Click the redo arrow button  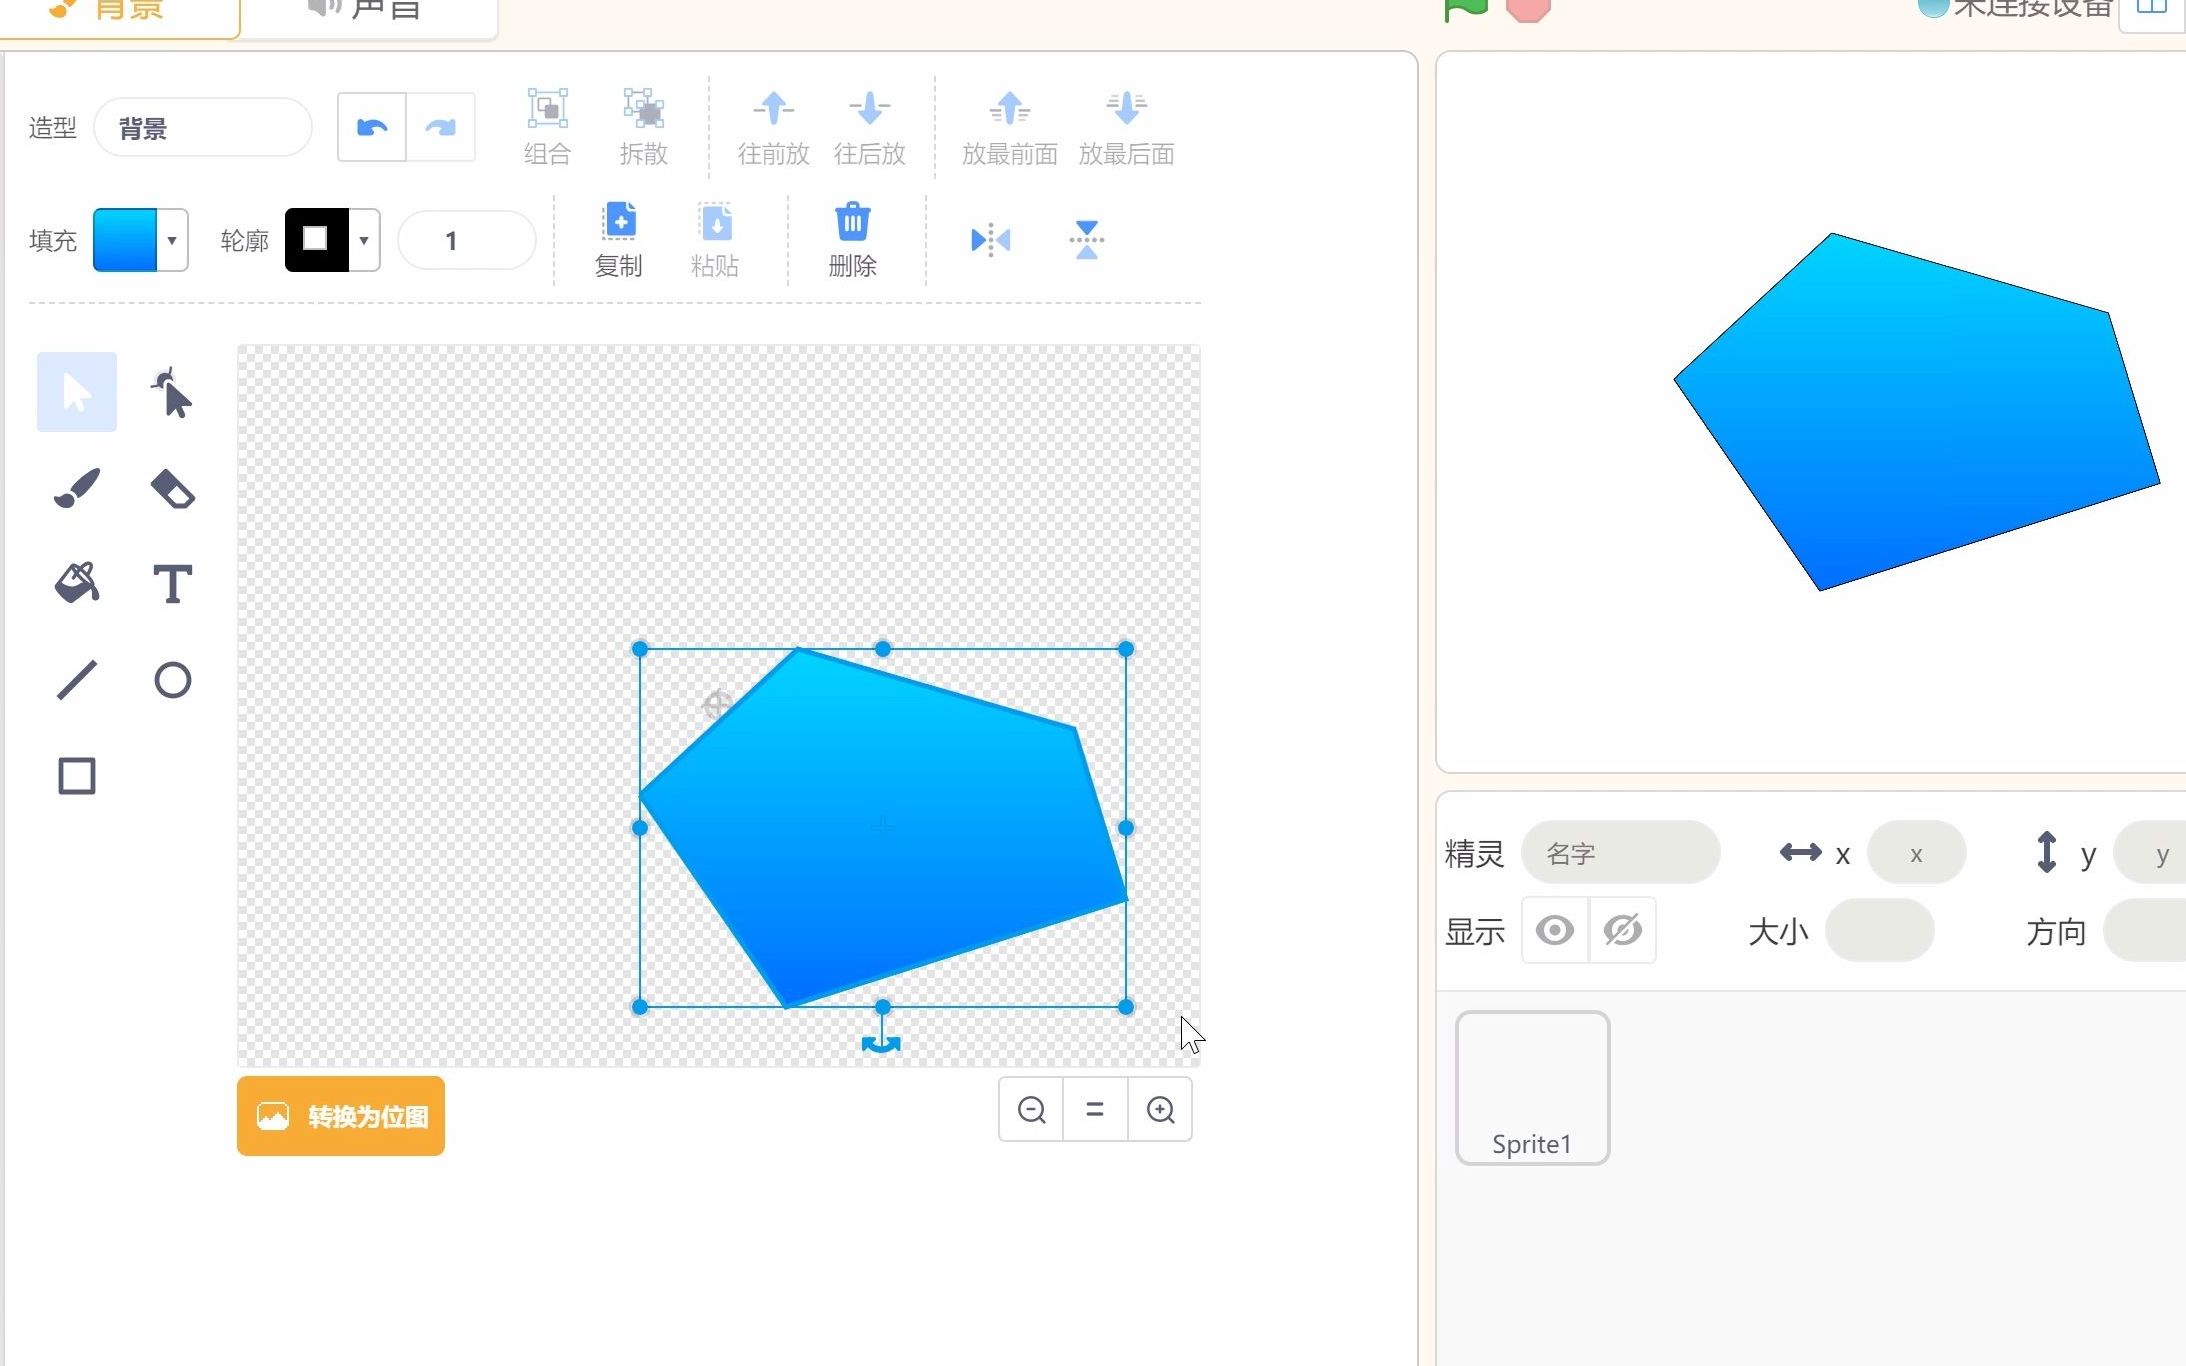point(440,127)
